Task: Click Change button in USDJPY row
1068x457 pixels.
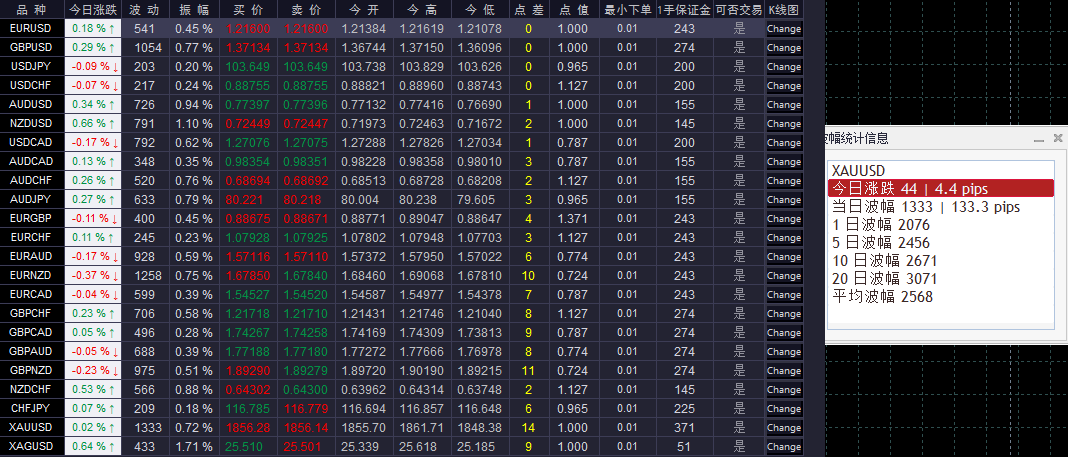Action: point(783,67)
